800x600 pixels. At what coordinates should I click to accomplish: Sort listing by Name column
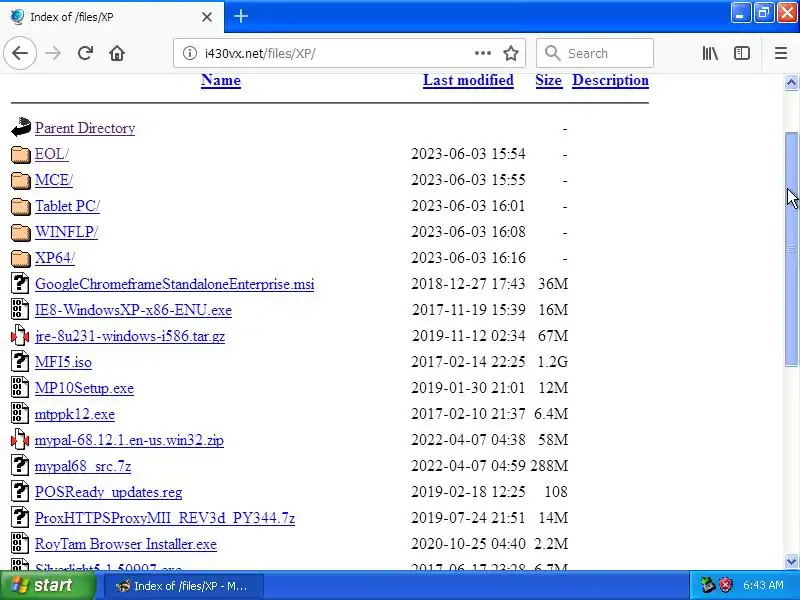coord(220,81)
